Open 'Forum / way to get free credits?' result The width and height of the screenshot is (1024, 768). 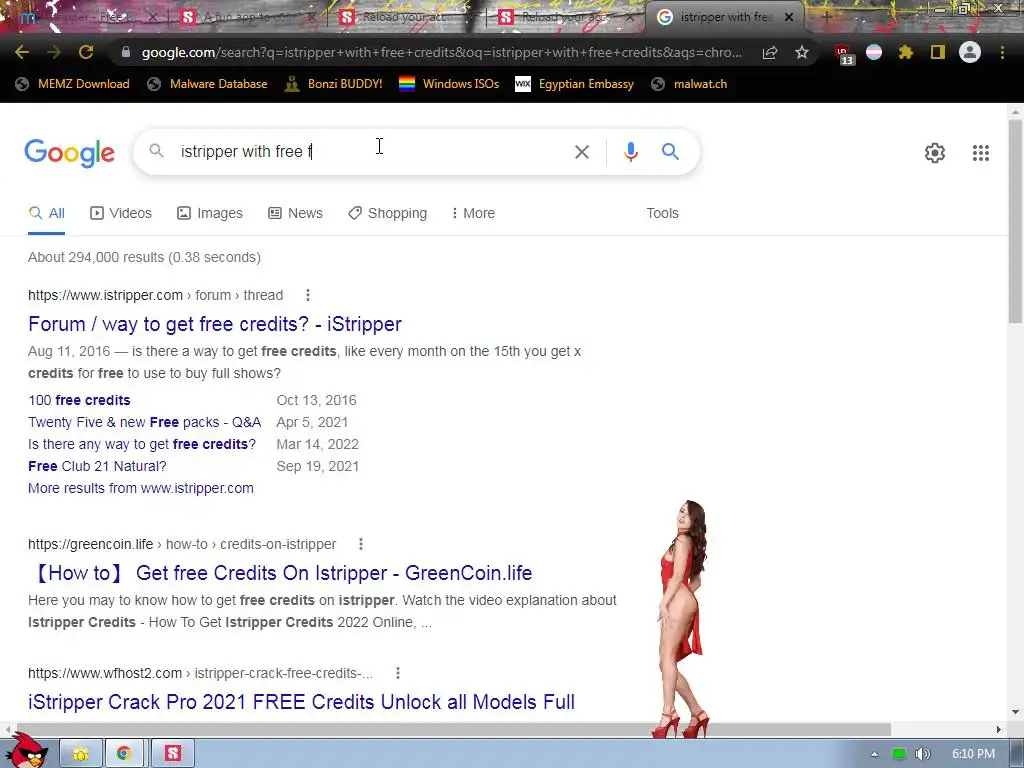pos(215,324)
